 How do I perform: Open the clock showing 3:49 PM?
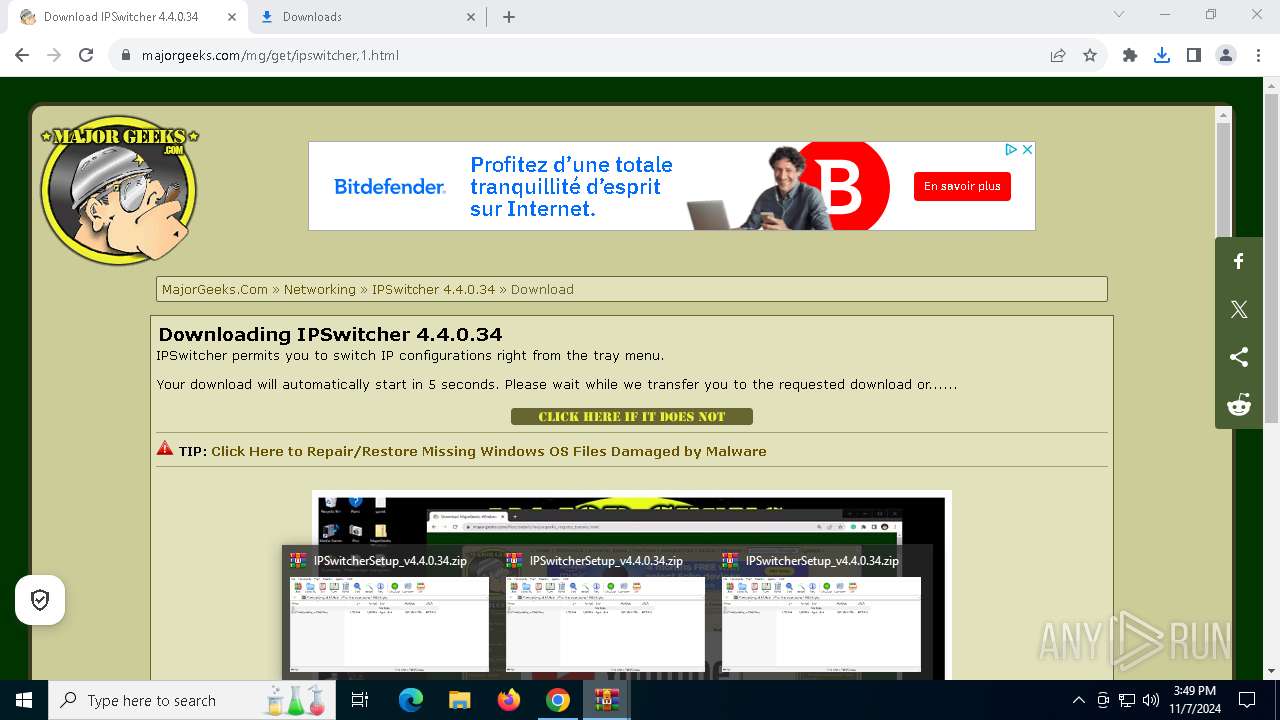point(1195,700)
